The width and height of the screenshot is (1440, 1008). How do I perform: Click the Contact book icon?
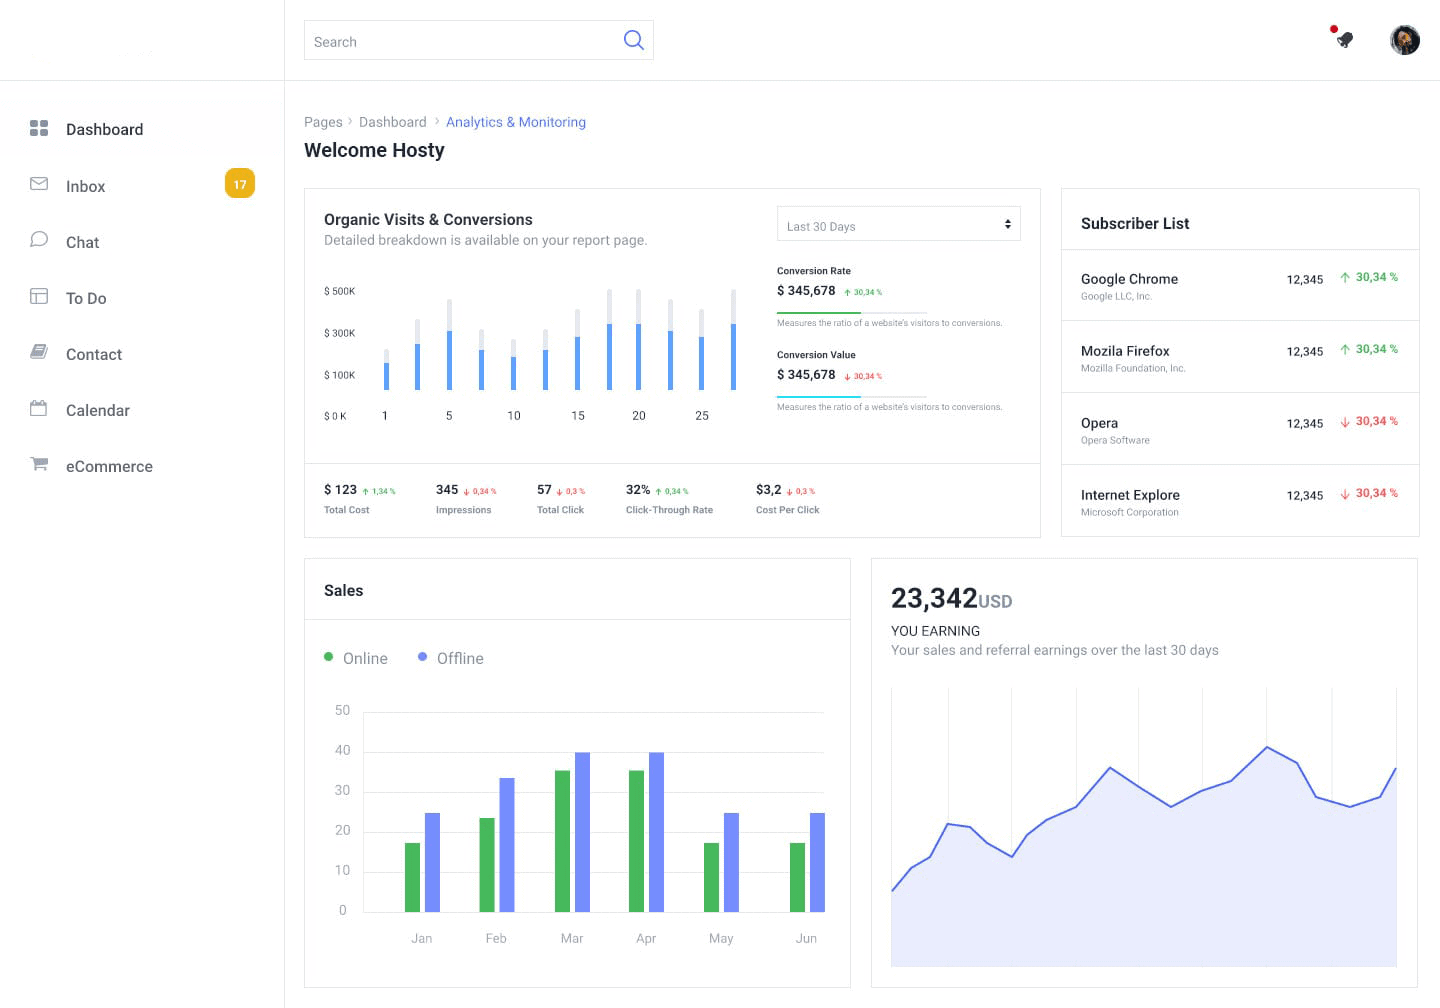[x=38, y=352]
